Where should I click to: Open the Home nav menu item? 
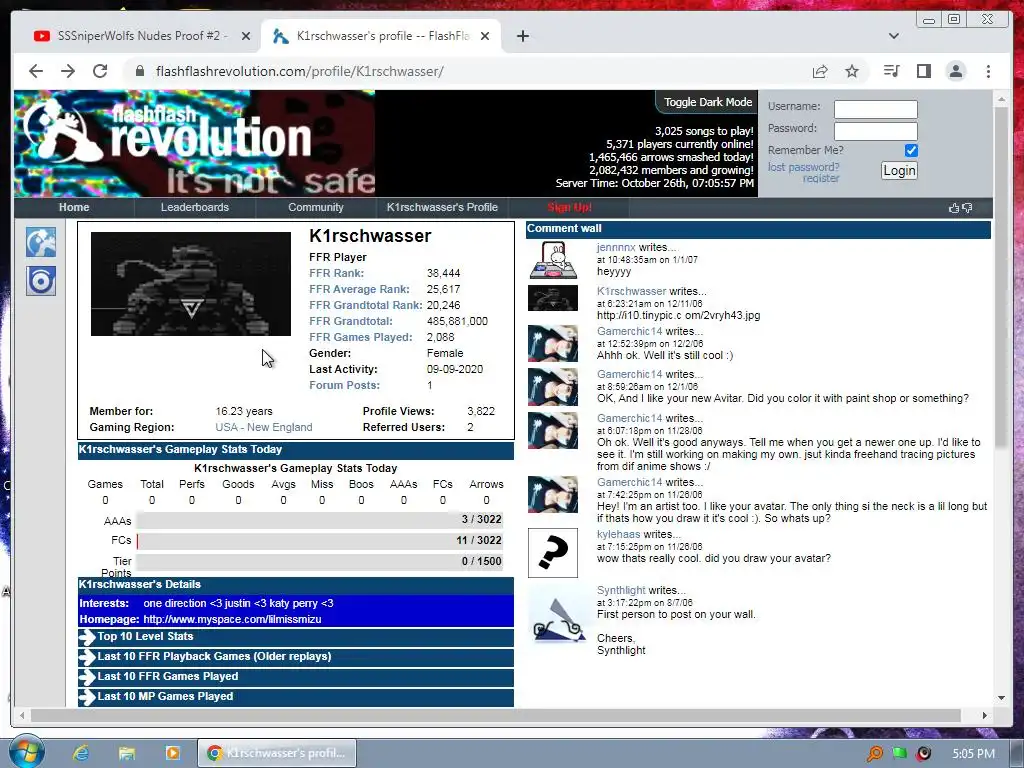pyautogui.click(x=74, y=207)
